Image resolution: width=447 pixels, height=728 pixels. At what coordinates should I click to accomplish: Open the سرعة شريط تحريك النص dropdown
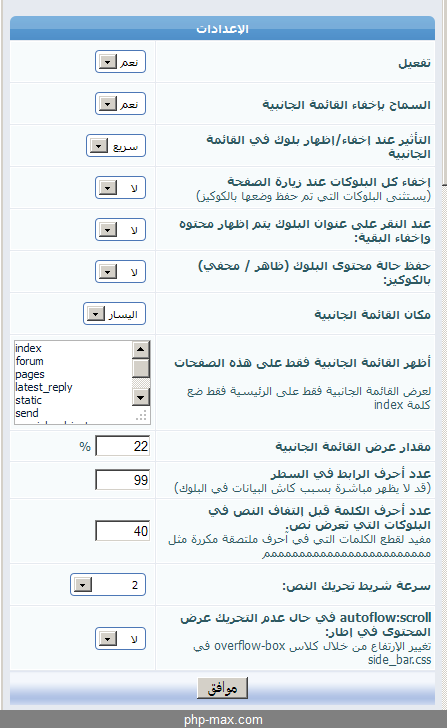point(108,585)
